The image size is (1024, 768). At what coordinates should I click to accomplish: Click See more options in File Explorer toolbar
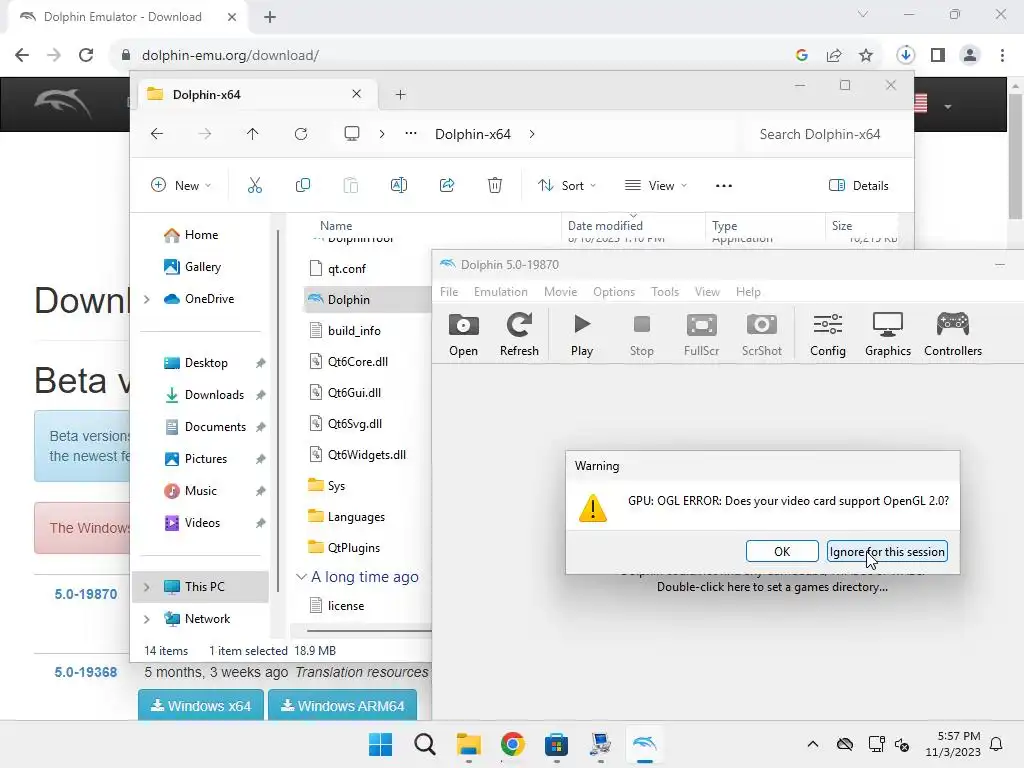(724, 185)
